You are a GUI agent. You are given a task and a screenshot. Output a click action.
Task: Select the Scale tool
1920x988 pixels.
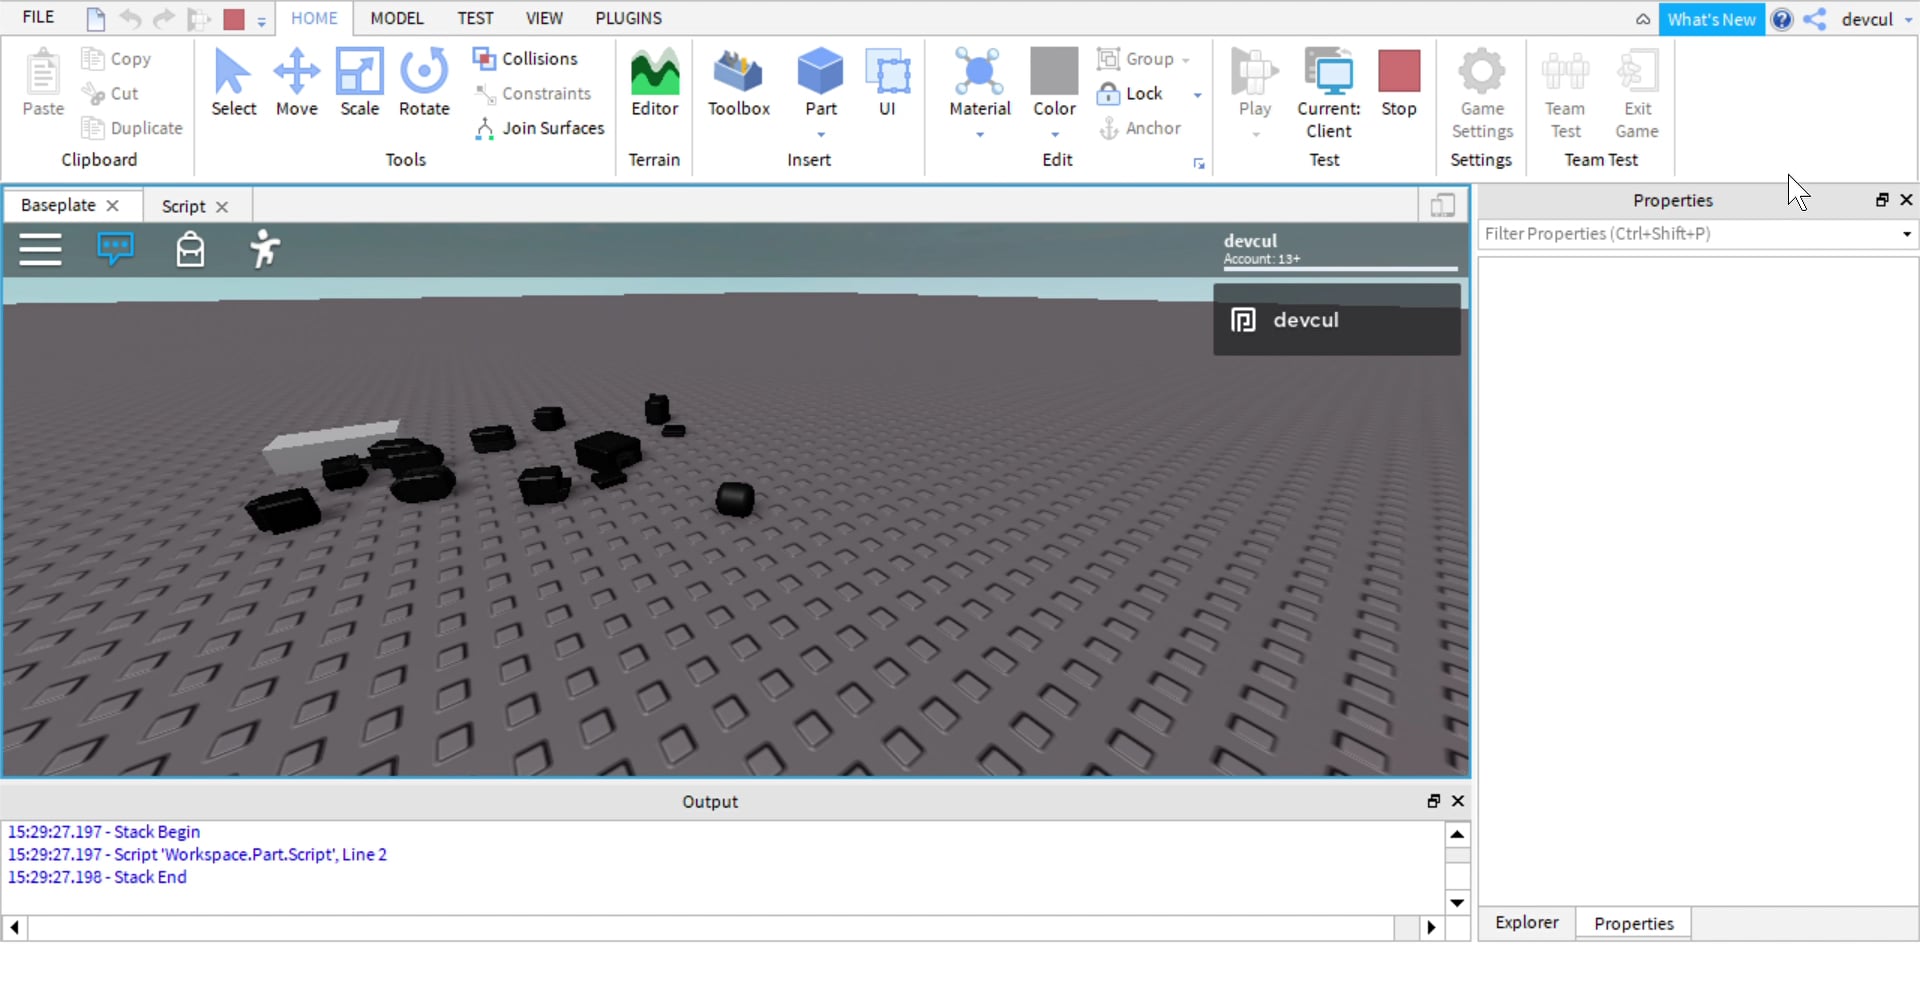point(359,83)
